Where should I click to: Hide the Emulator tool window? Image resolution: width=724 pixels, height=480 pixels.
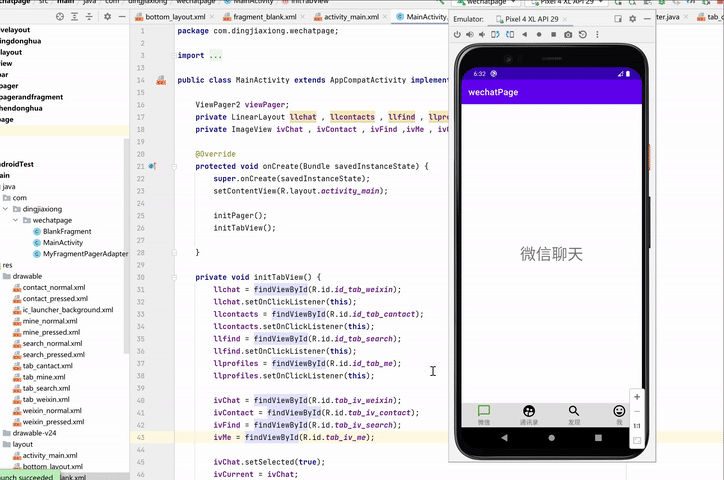(647, 18)
